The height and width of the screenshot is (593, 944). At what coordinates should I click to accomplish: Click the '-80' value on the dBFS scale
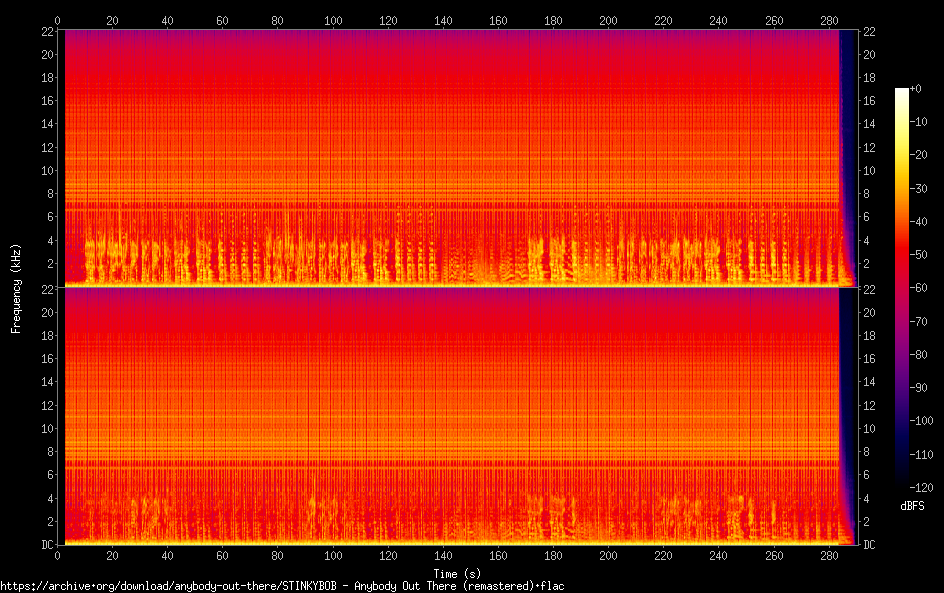click(x=919, y=355)
